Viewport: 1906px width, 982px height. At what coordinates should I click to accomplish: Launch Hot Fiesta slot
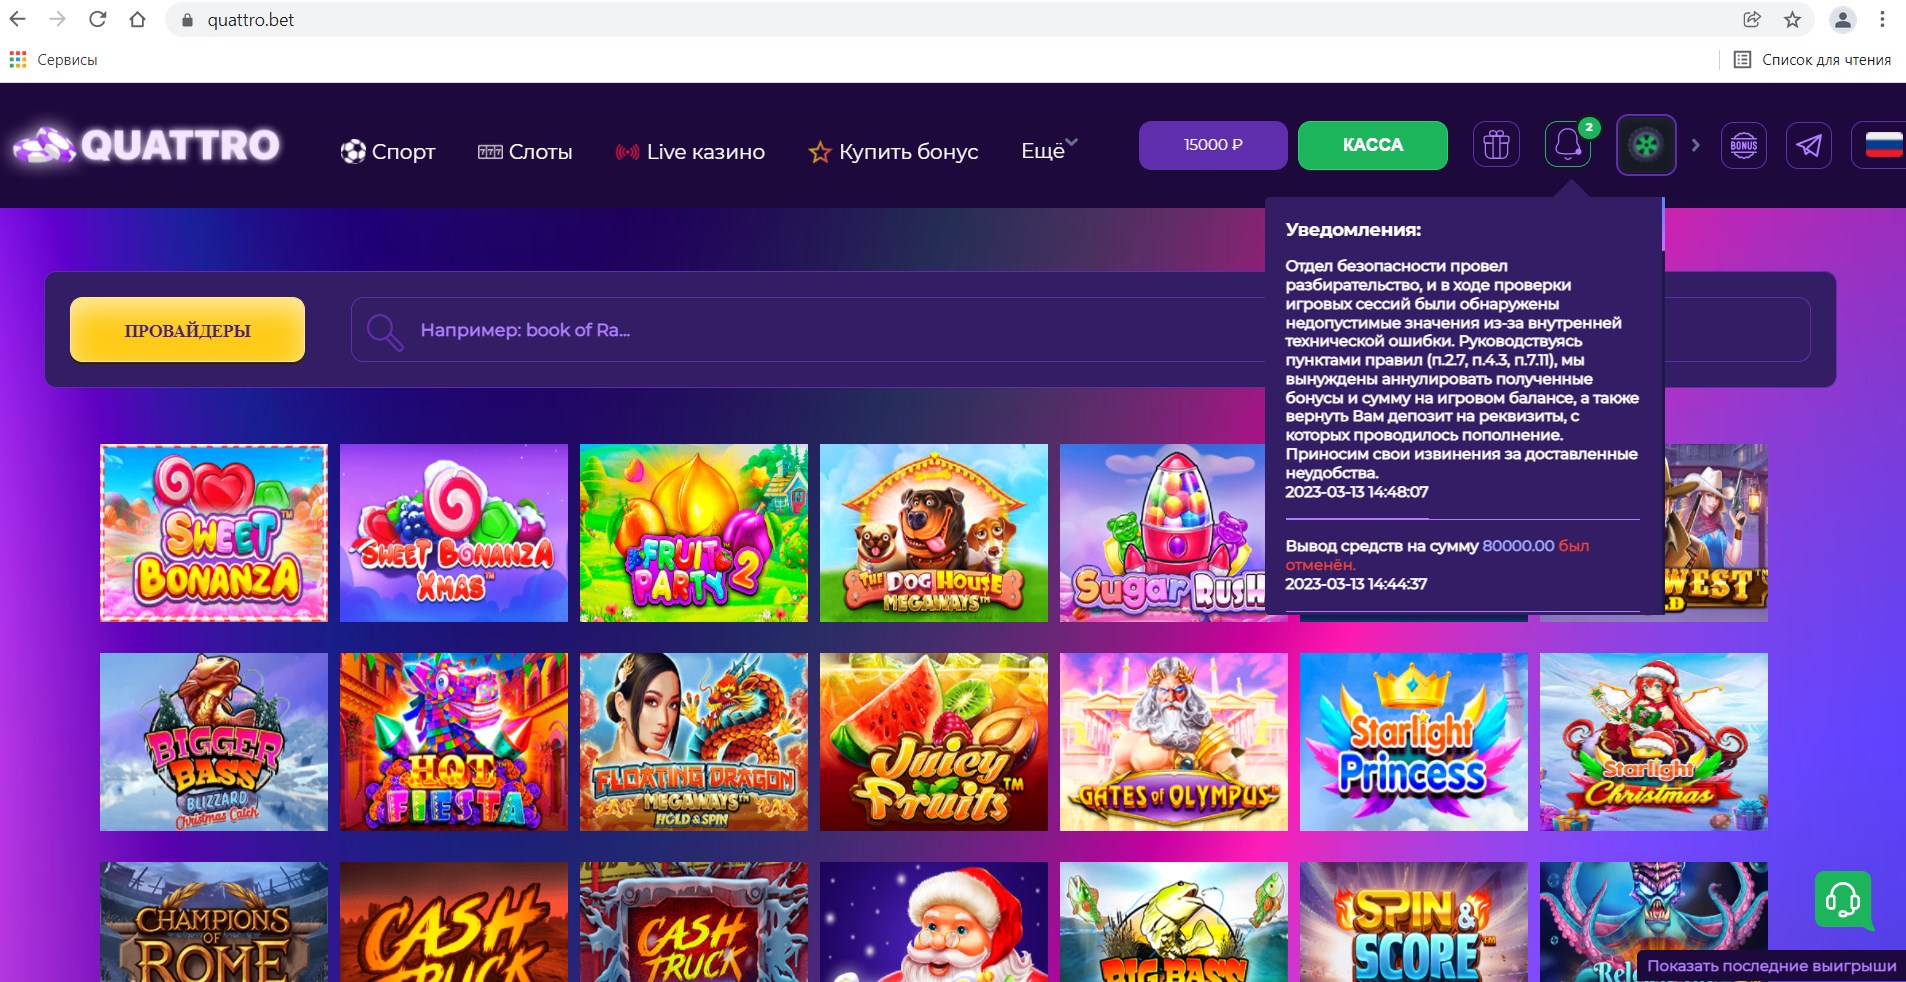pos(454,742)
